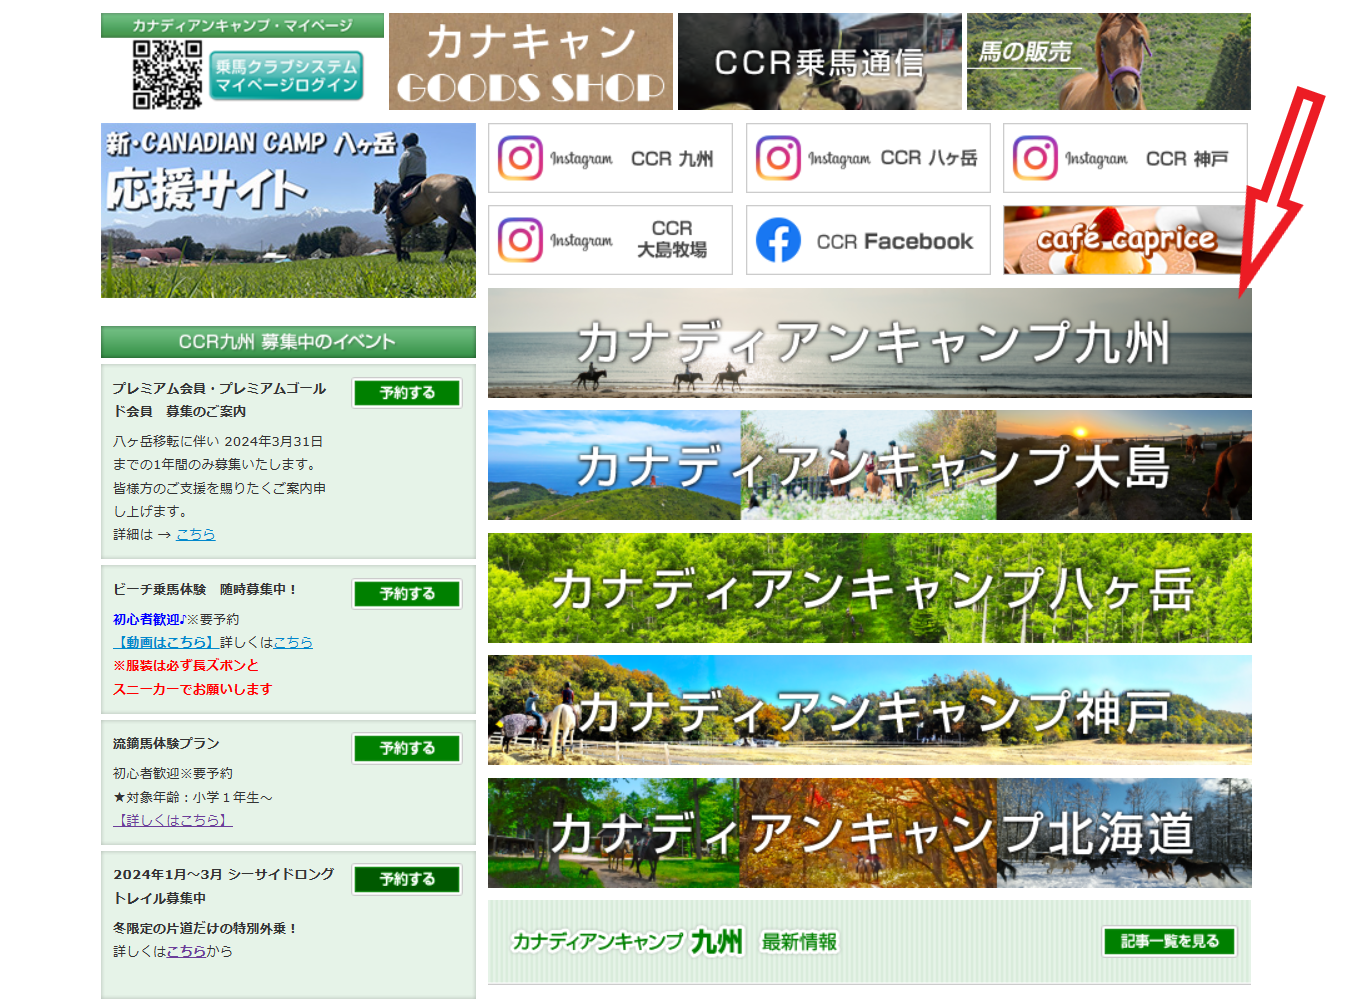The height and width of the screenshot is (1000, 1350).
Task: Click the My Page QR code image
Action: (x=167, y=74)
